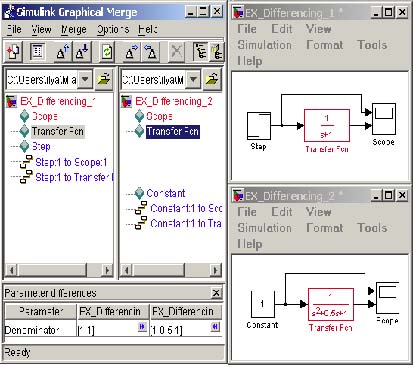413x367 pixels.
Task: Click Transfer Fcn block in EX_Differencing_2 model
Action: click(x=331, y=304)
